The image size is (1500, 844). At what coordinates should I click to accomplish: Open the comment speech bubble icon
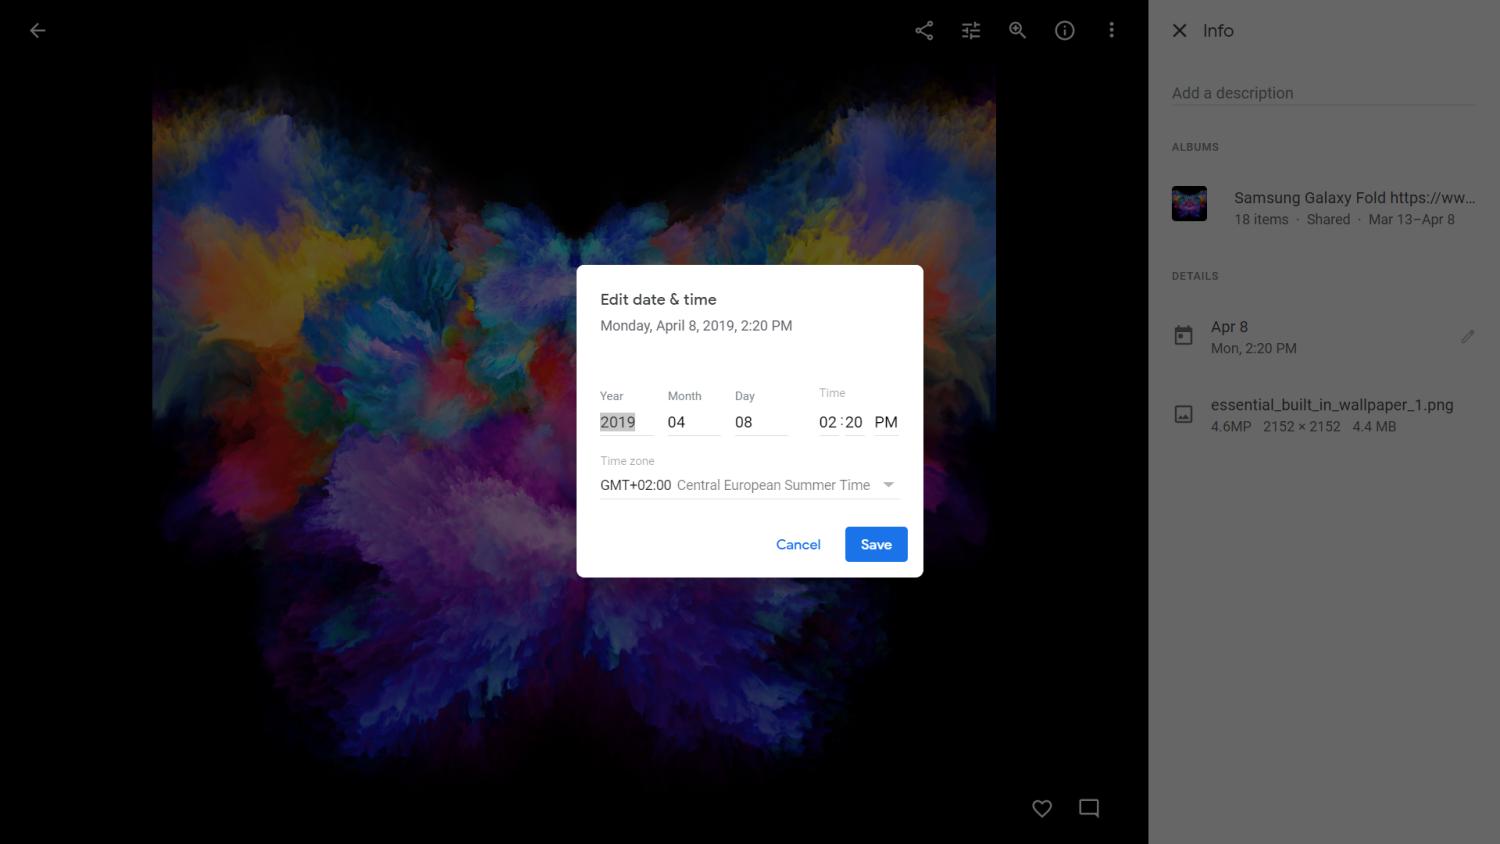(x=1089, y=808)
